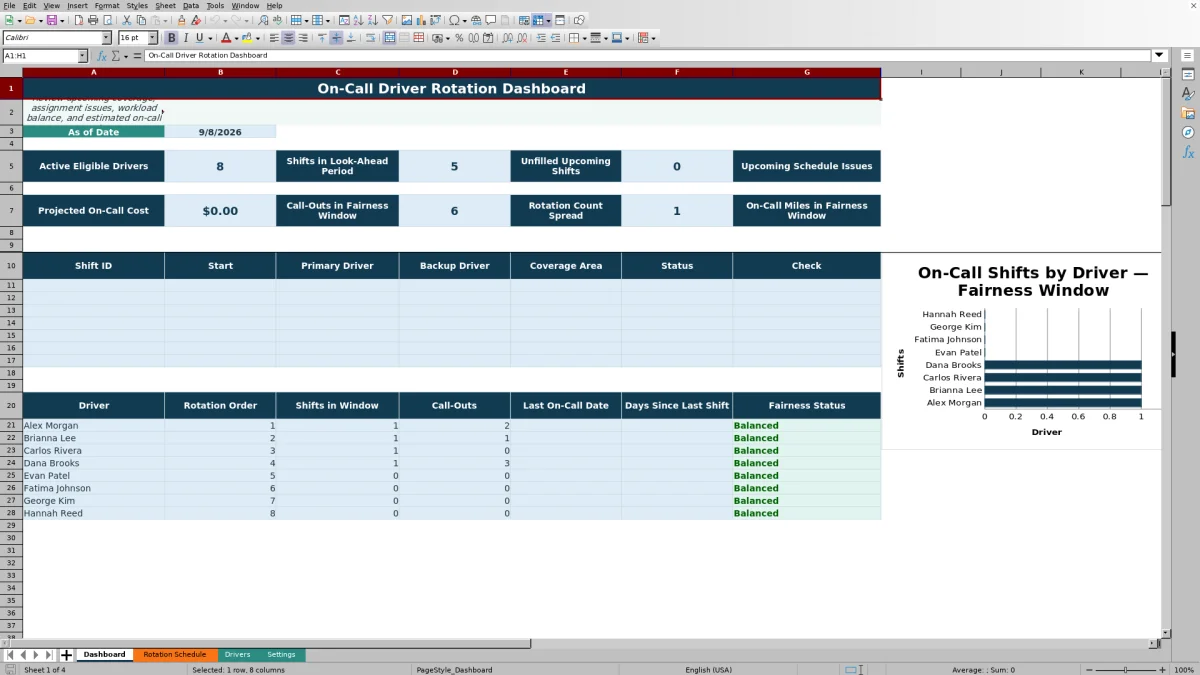Expand the formula bar arrow

coord(1160,56)
